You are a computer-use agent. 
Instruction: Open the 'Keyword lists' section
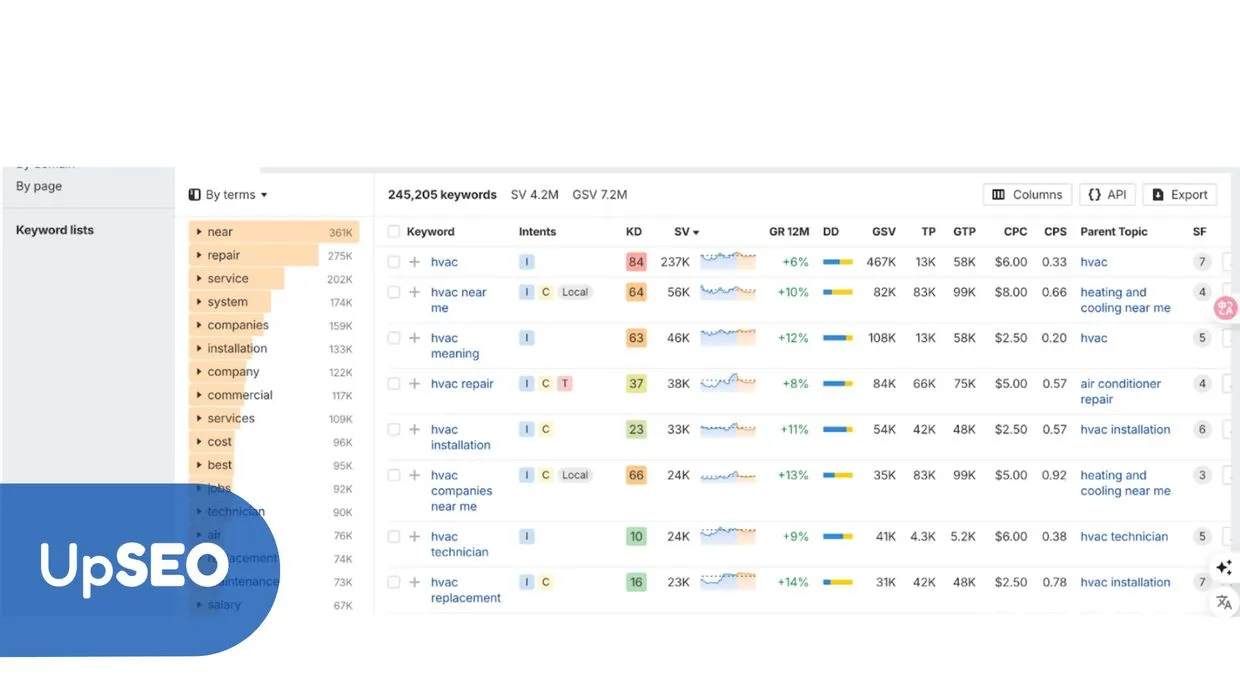54,229
